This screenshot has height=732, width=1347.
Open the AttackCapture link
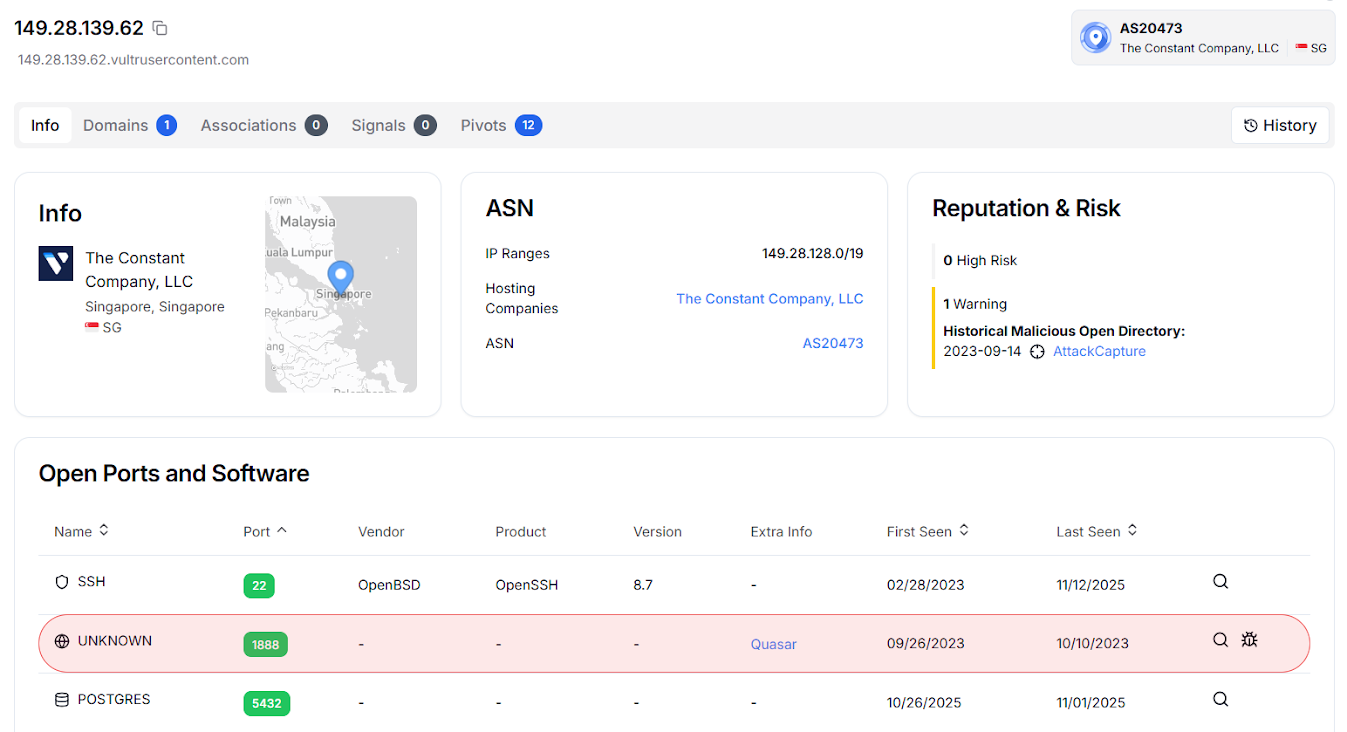pos(1099,351)
